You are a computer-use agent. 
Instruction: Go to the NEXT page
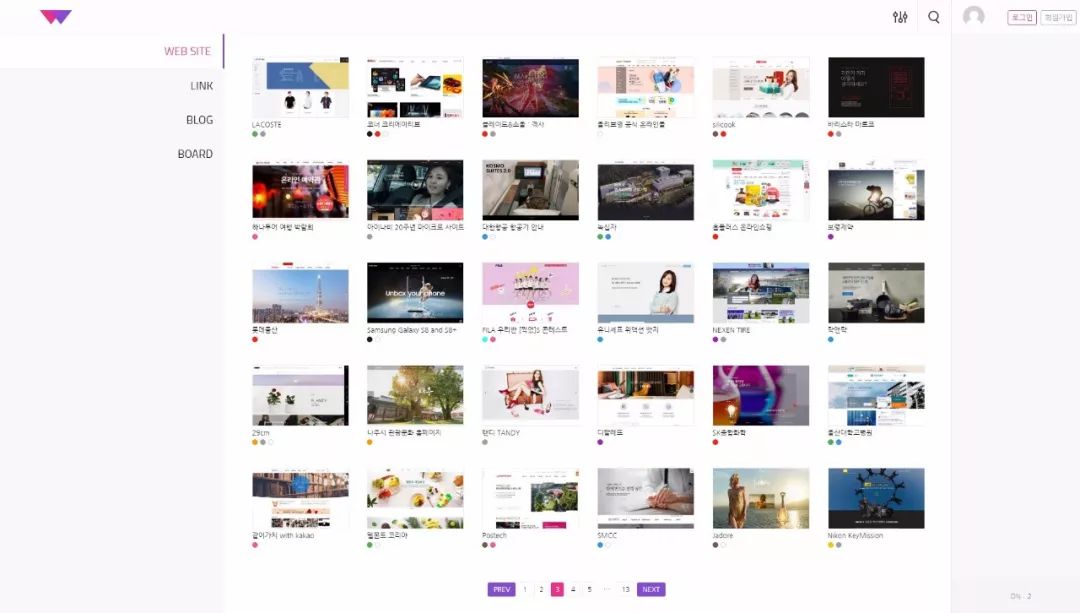651,590
